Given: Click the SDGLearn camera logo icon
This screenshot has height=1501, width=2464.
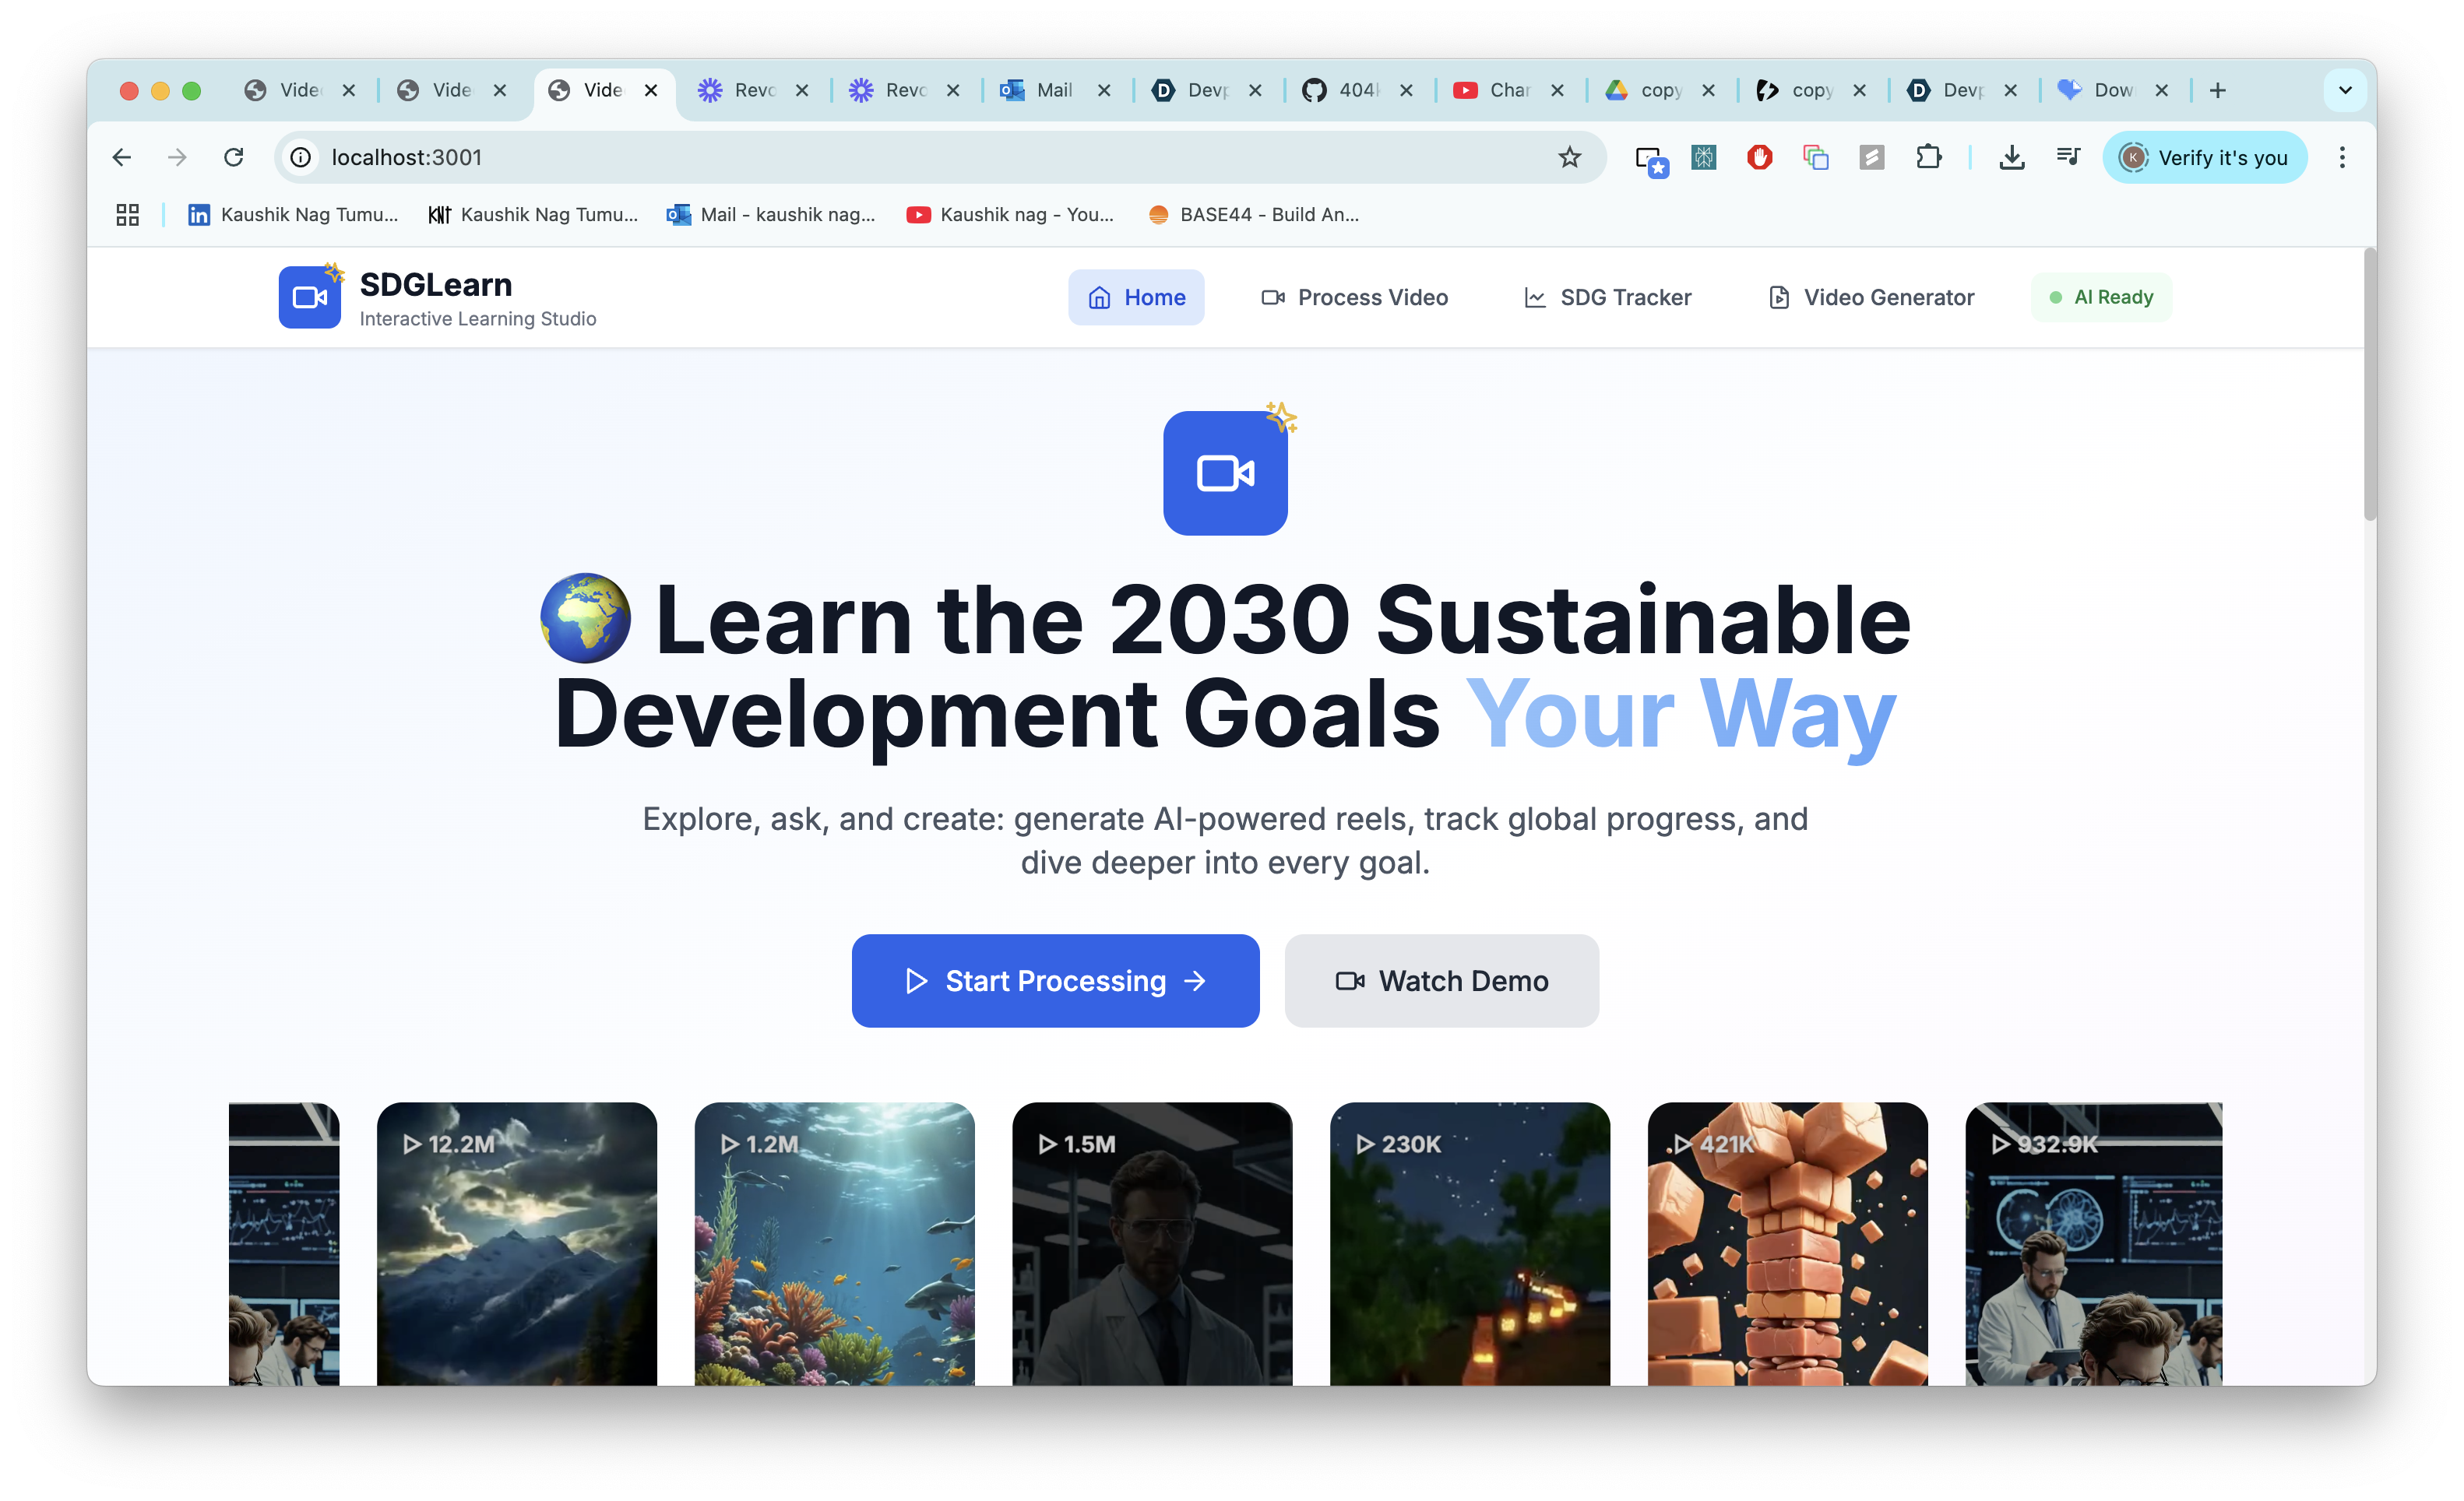Looking at the screenshot, I should point(309,297).
